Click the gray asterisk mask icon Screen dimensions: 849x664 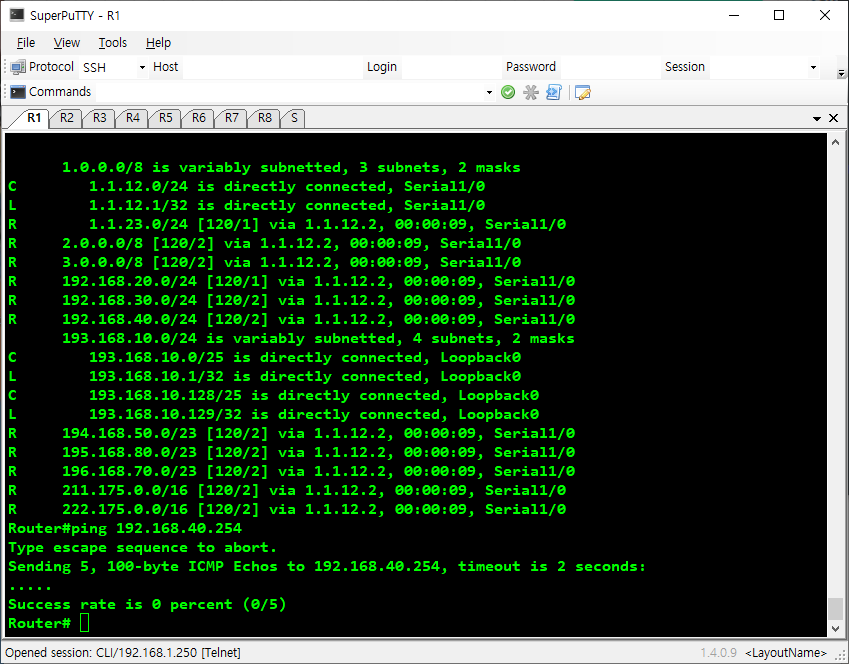[531, 93]
